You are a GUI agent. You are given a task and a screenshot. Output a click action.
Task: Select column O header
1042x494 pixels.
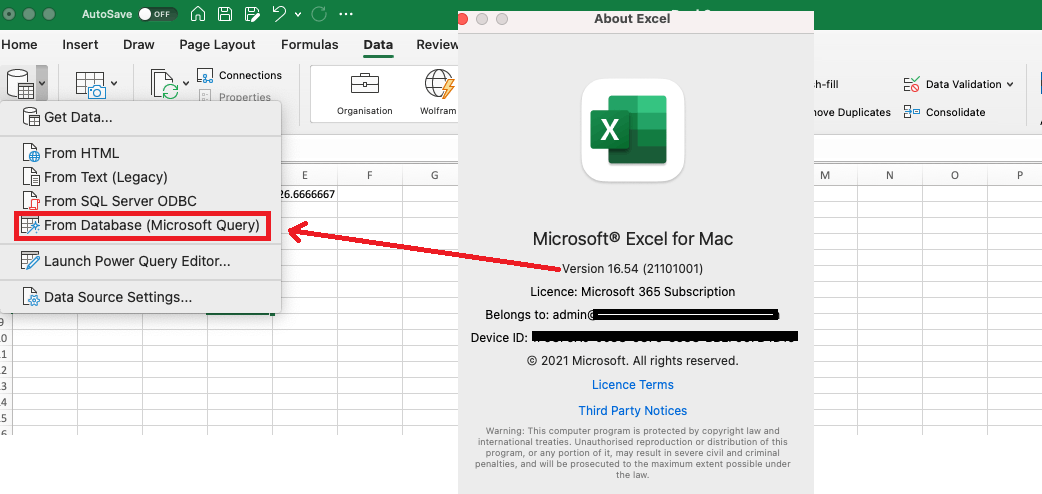(x=955, y=176)
